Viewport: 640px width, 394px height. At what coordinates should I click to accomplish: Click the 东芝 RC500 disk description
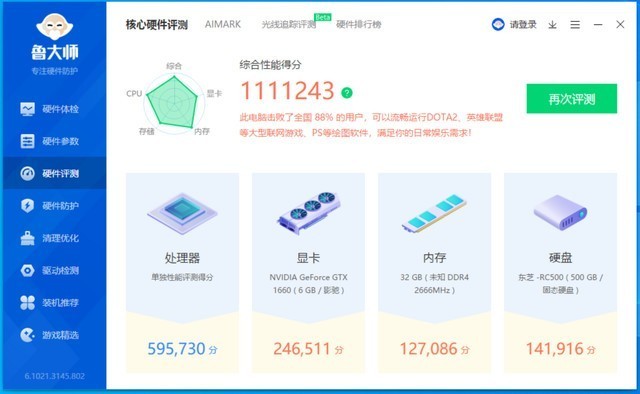pyautogui.click(x=560, y=283)
